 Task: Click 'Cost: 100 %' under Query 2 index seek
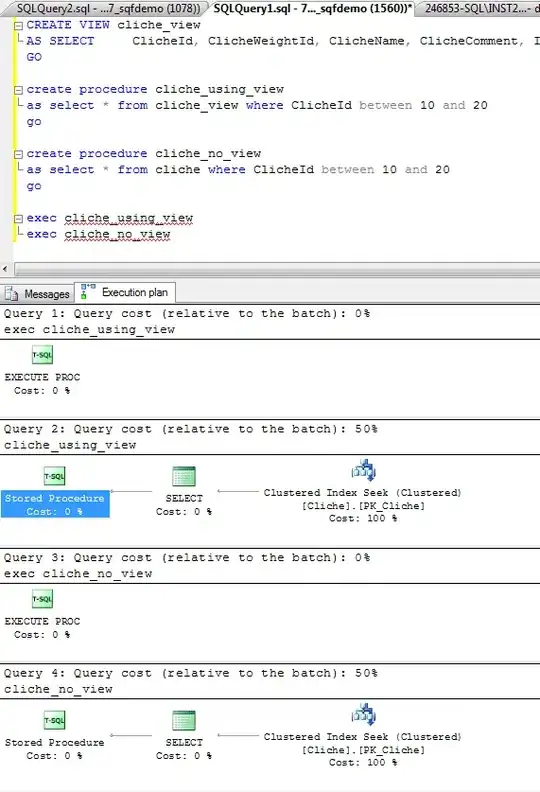(x=363, y=518)
